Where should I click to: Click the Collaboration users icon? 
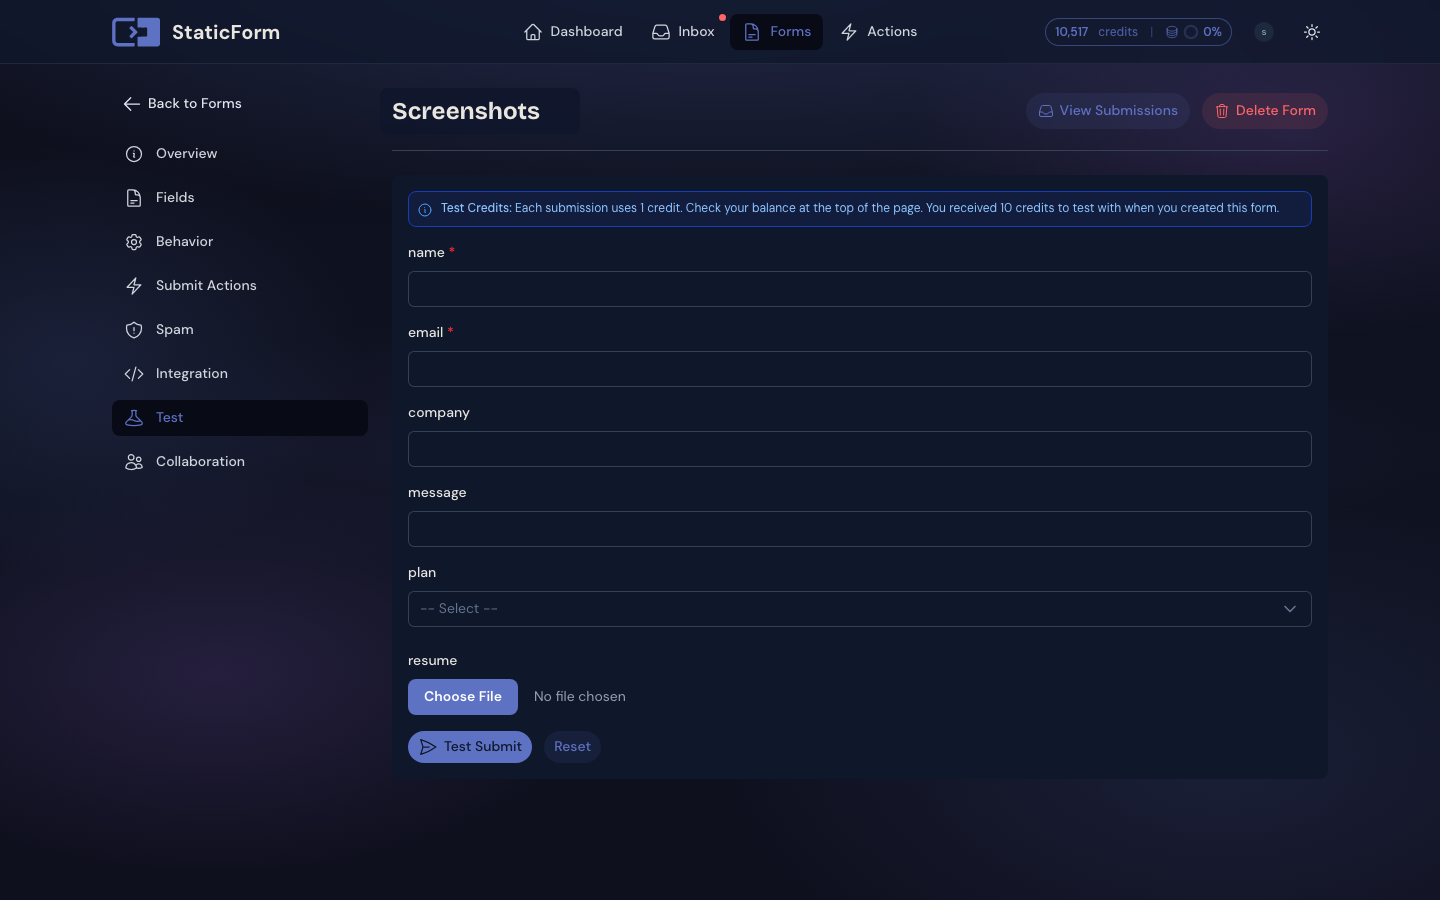click(134, 462)
